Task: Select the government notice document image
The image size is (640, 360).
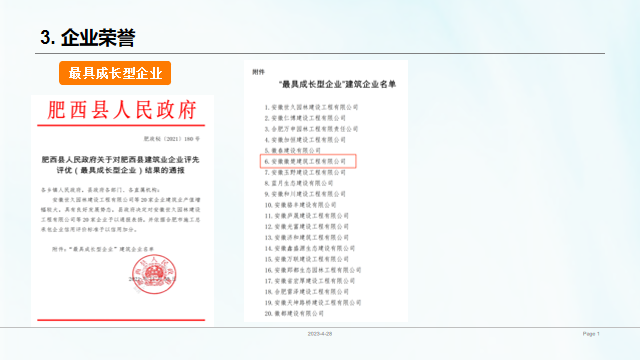Action: click(122, 210)
